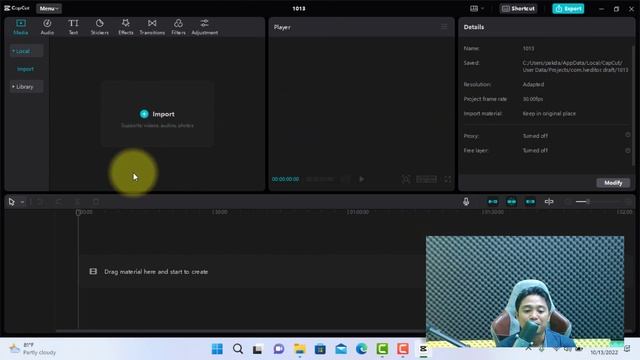Image resolution: width=640 pixels, height=360 pixels.
Task: Click the 'Drag material here' track area
Action: click(x=252, y=272)
